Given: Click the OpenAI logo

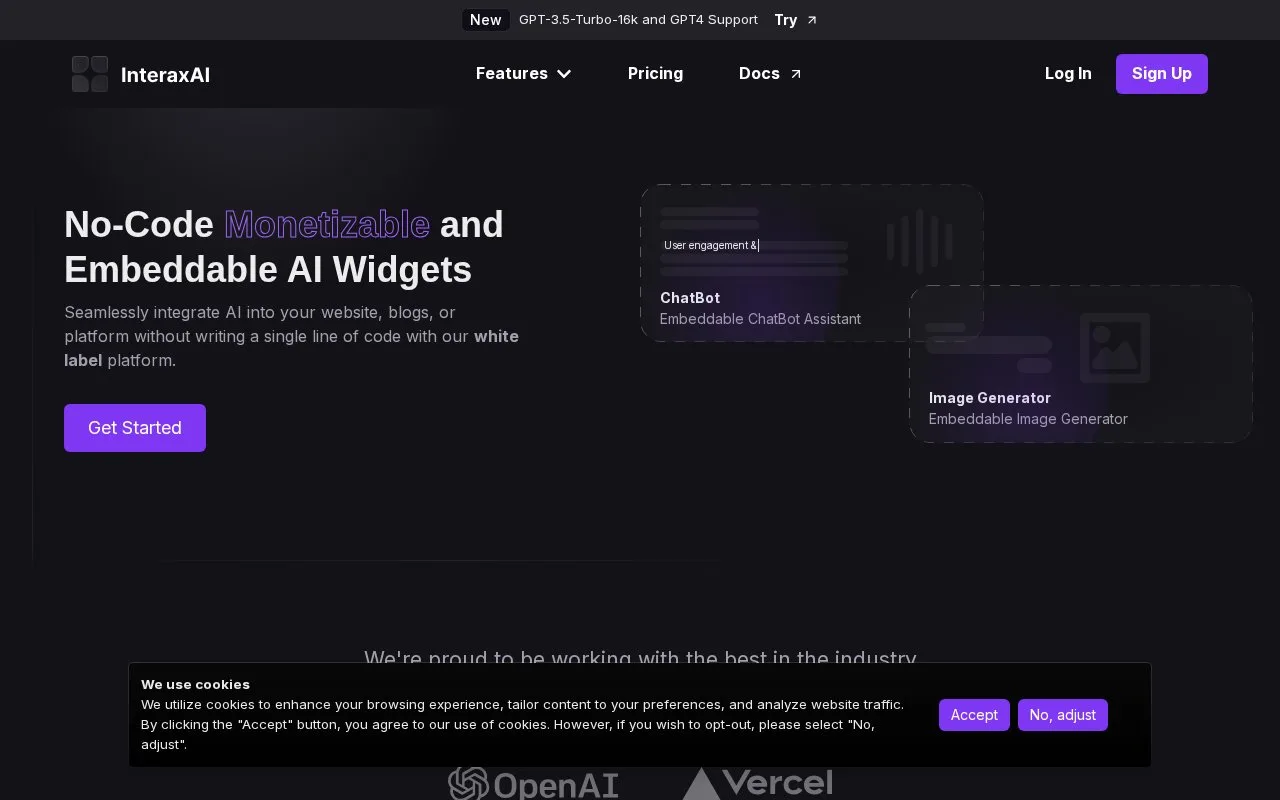Looking at the screenshot, I should pyautogui.click(x=533, y=784).
